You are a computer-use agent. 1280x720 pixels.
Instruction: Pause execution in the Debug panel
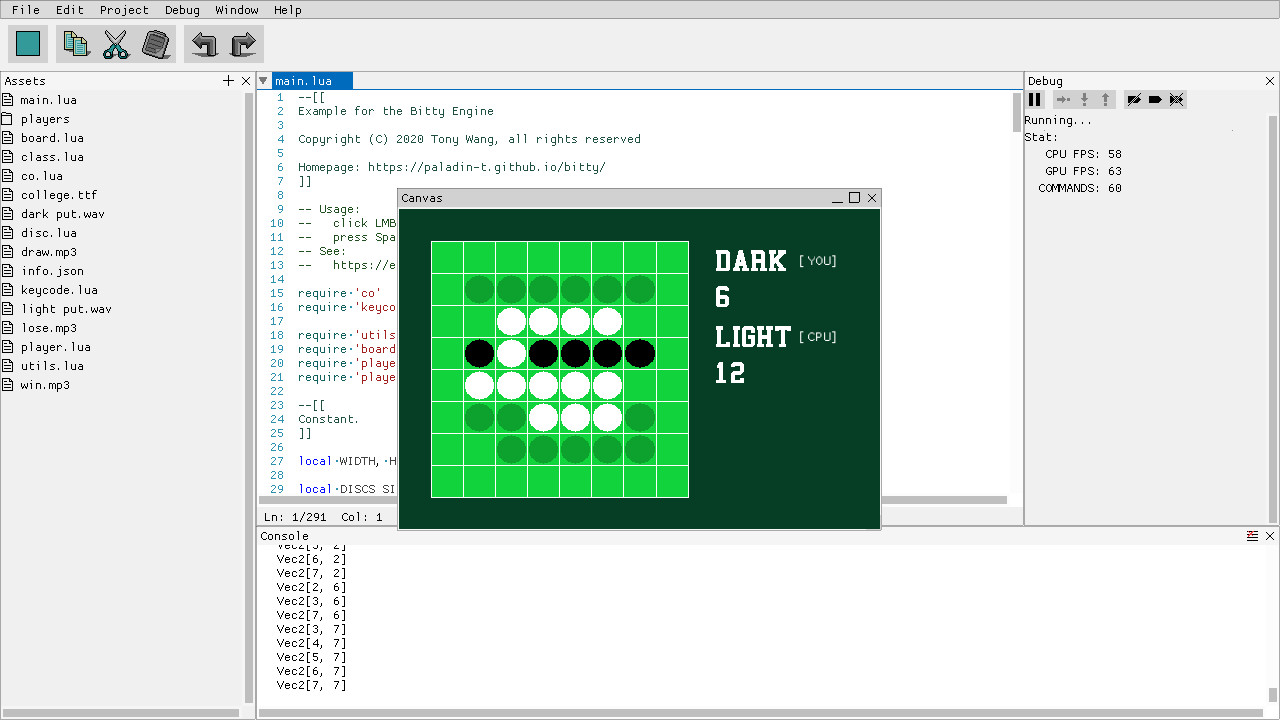(1034, 99)
